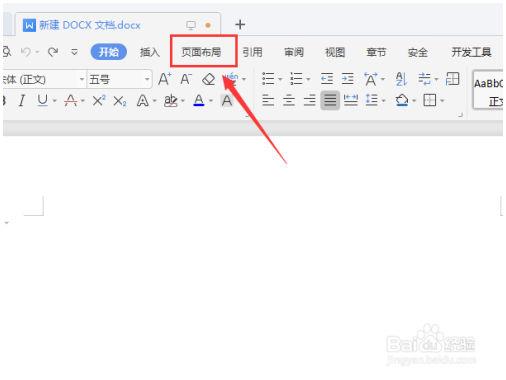
Task: Align text right
Action: click(x=309, y=100)
